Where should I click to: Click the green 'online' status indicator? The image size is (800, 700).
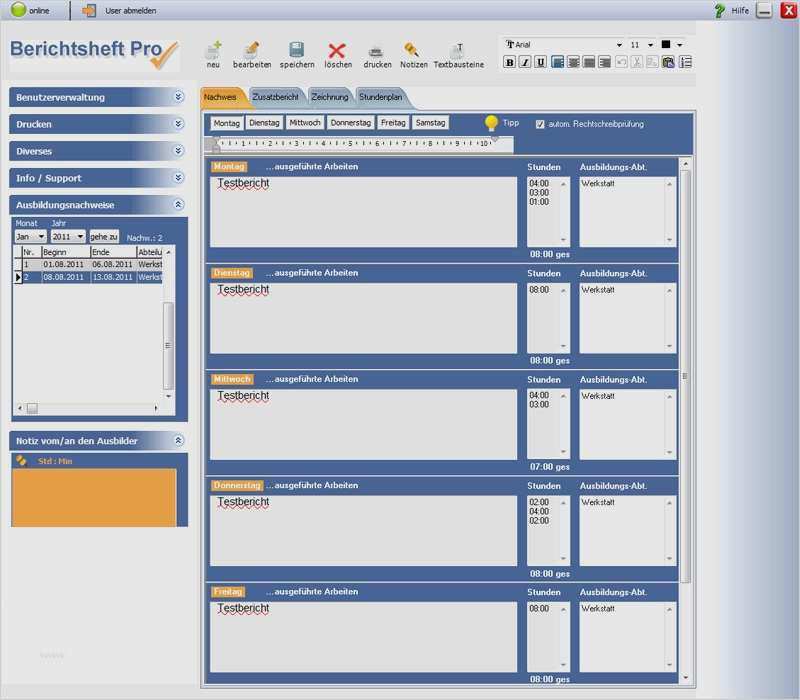click(18, 9)
